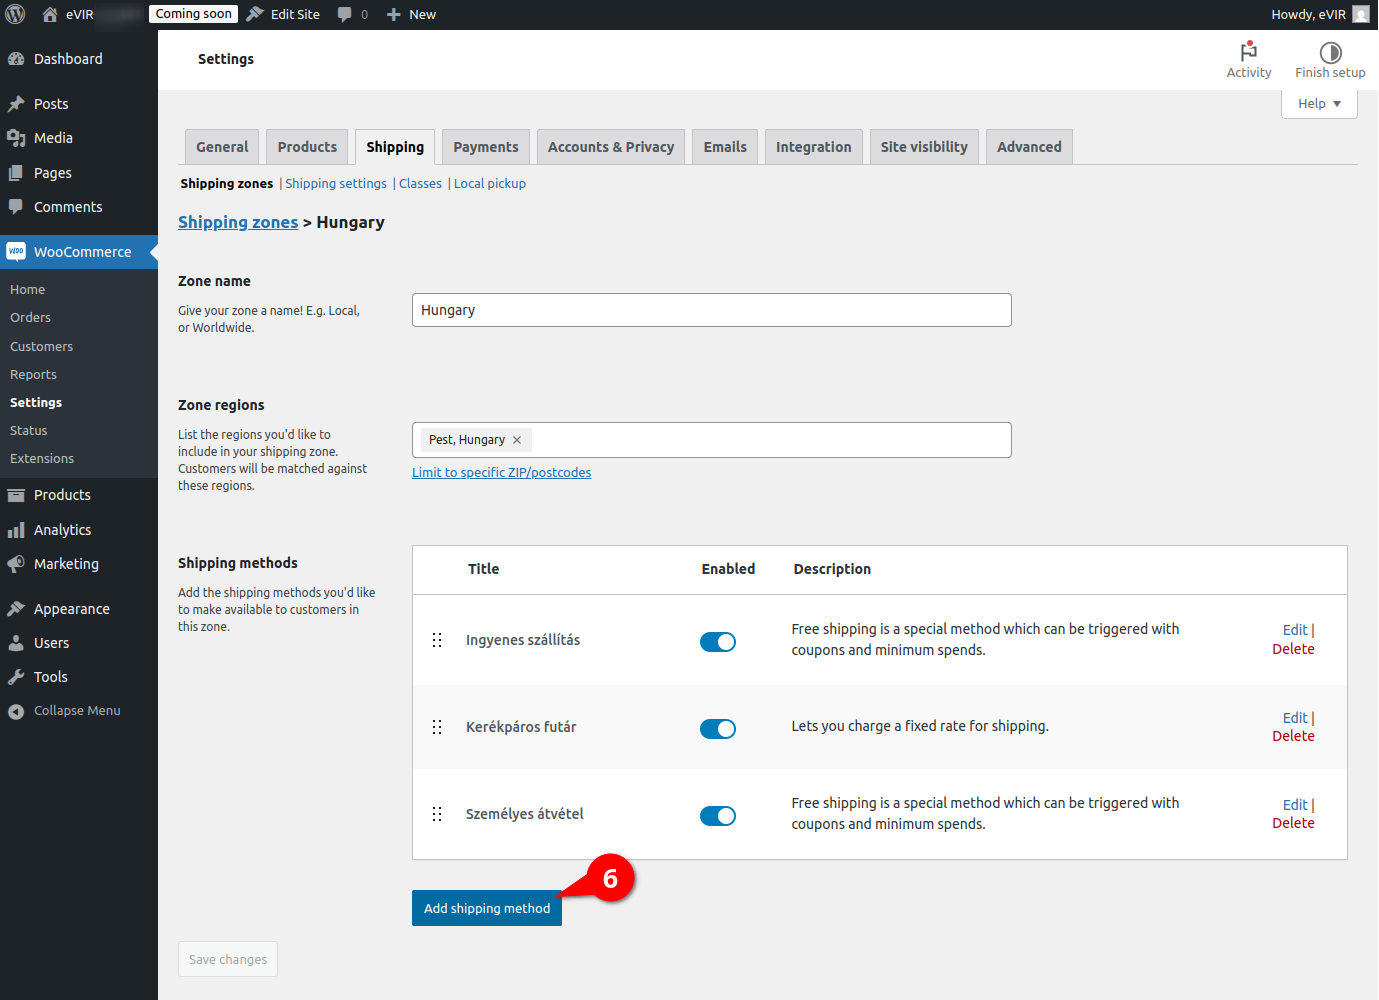The width and height of the screenshot is (1379, 1000).
Task: Delete the Ingyenes szállítás method
Action: pyautogui.click(x=1293, y=649)
